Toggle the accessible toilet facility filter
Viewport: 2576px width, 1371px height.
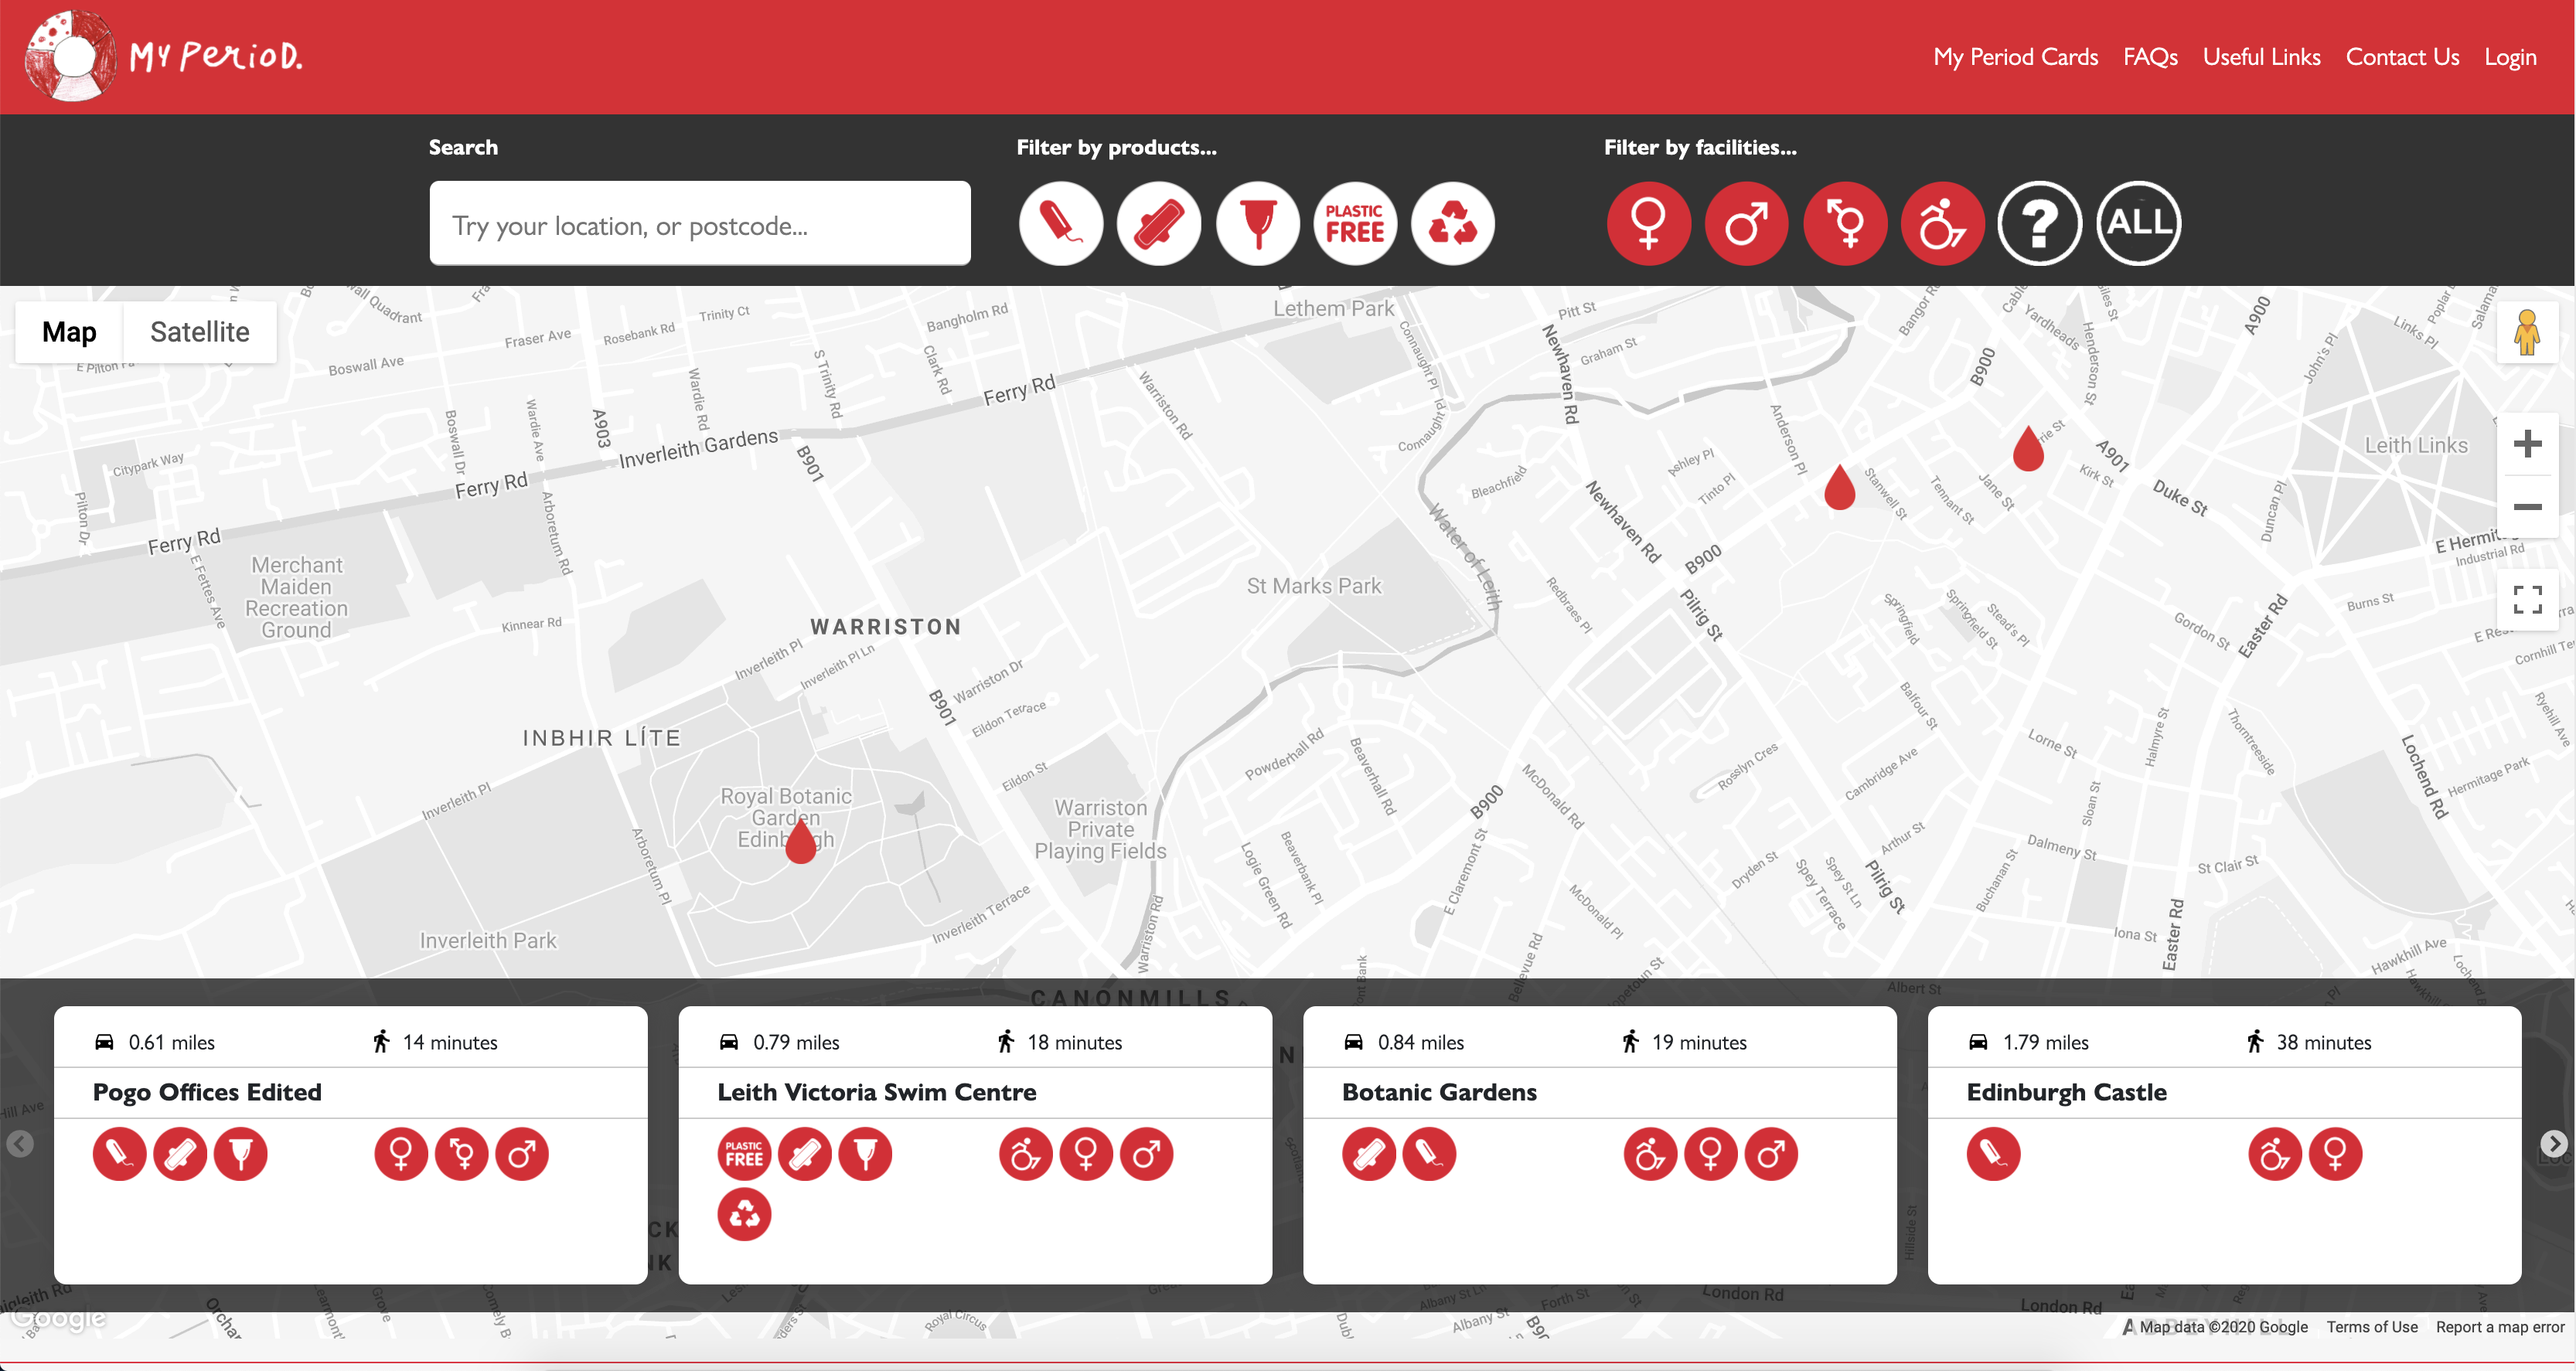1943,223
